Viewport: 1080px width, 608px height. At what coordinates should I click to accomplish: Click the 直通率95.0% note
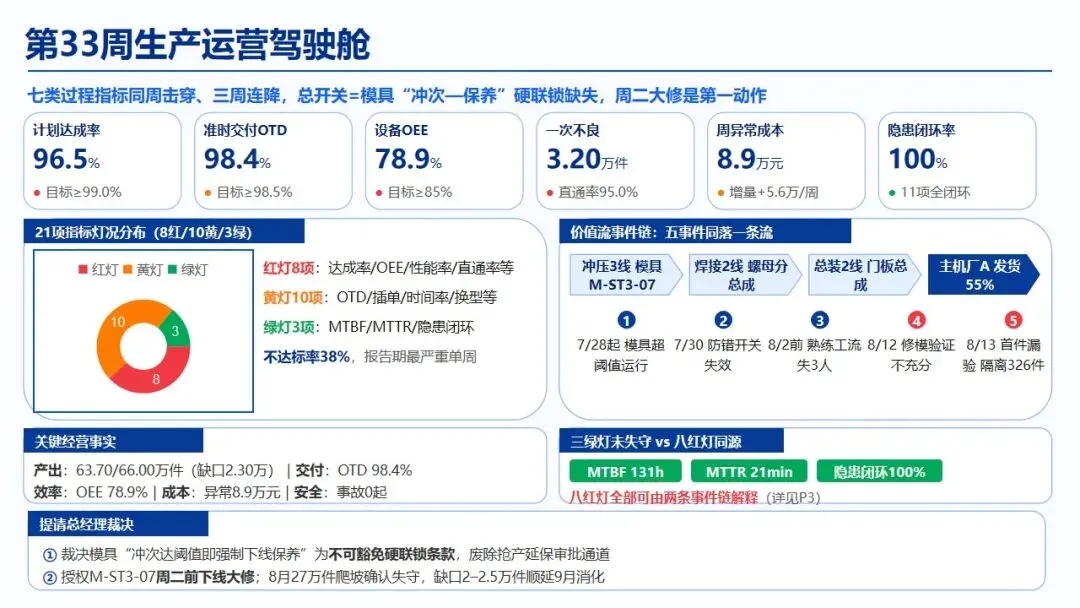pyautogui.click(x=598, y=192)
